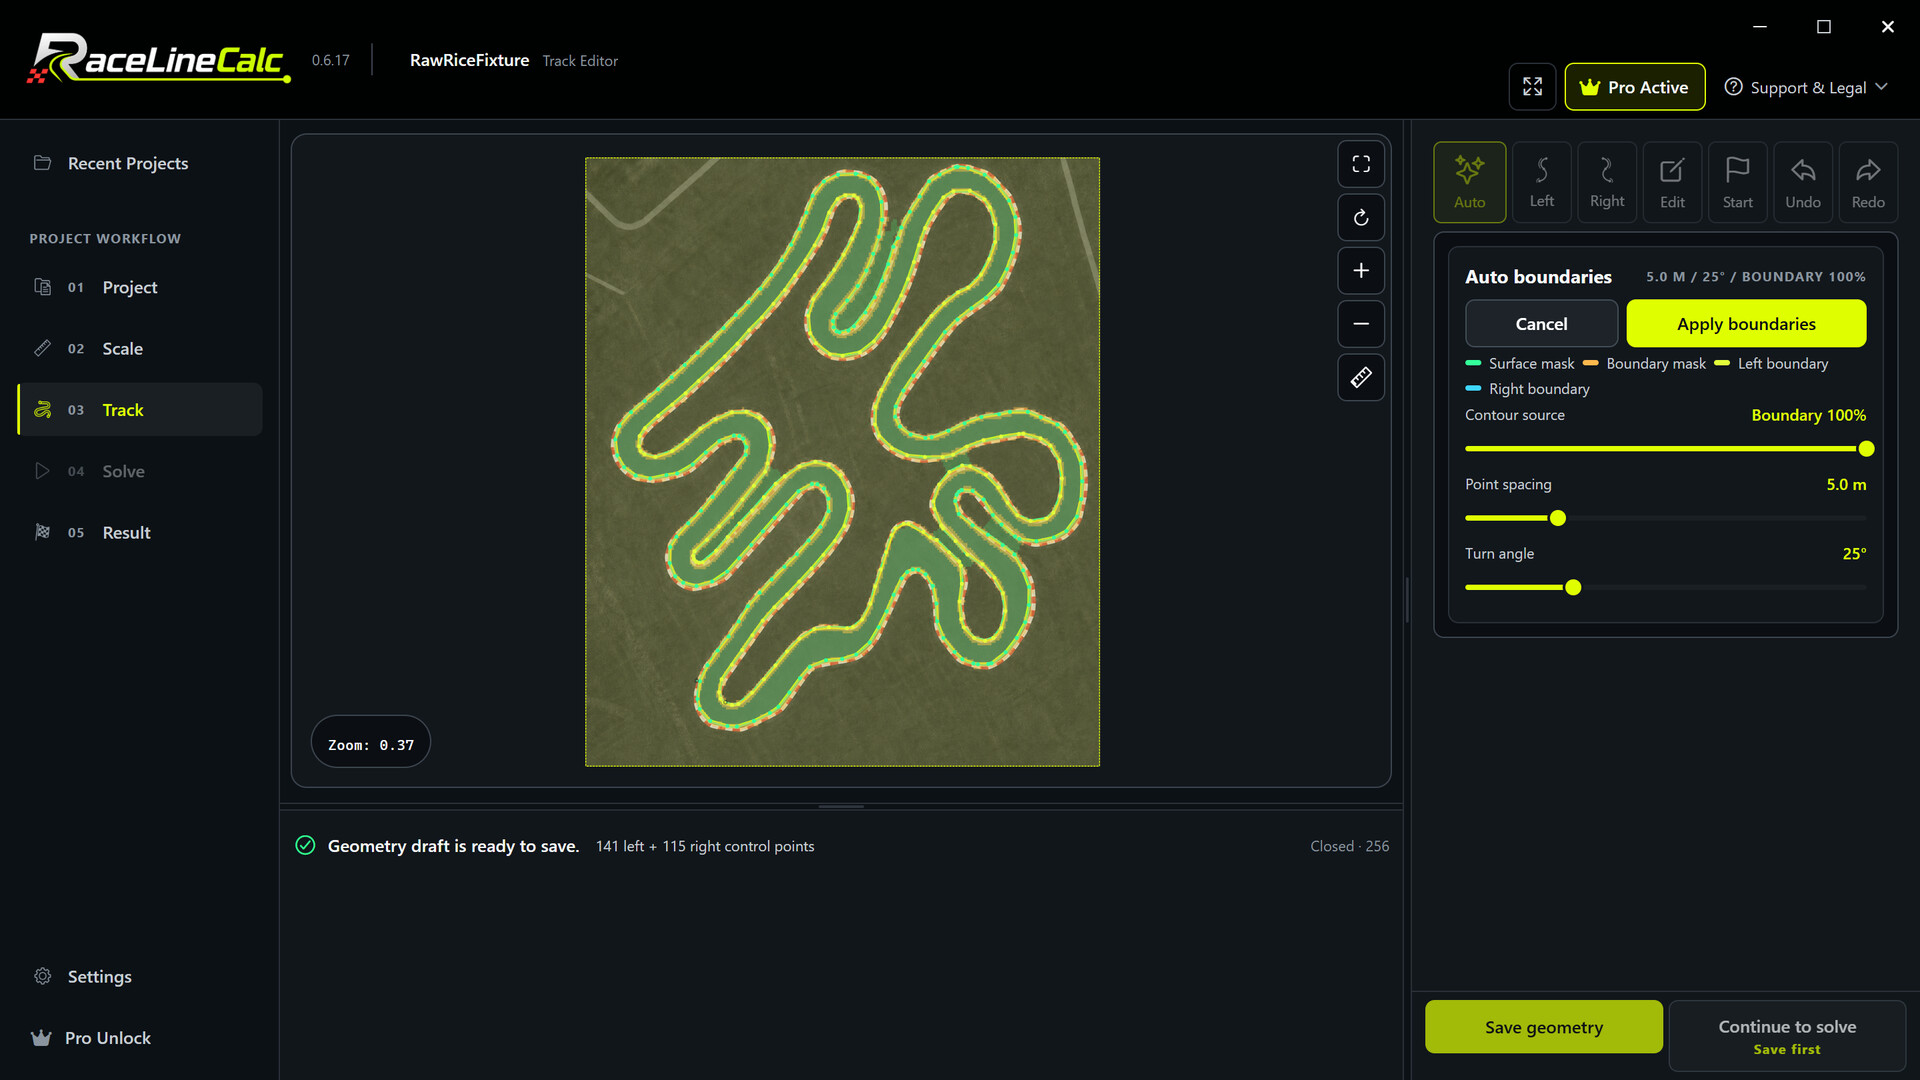The image size is (1920, 1080).
Task: Click the Pro Active badge button
Action: (1634, 87)
